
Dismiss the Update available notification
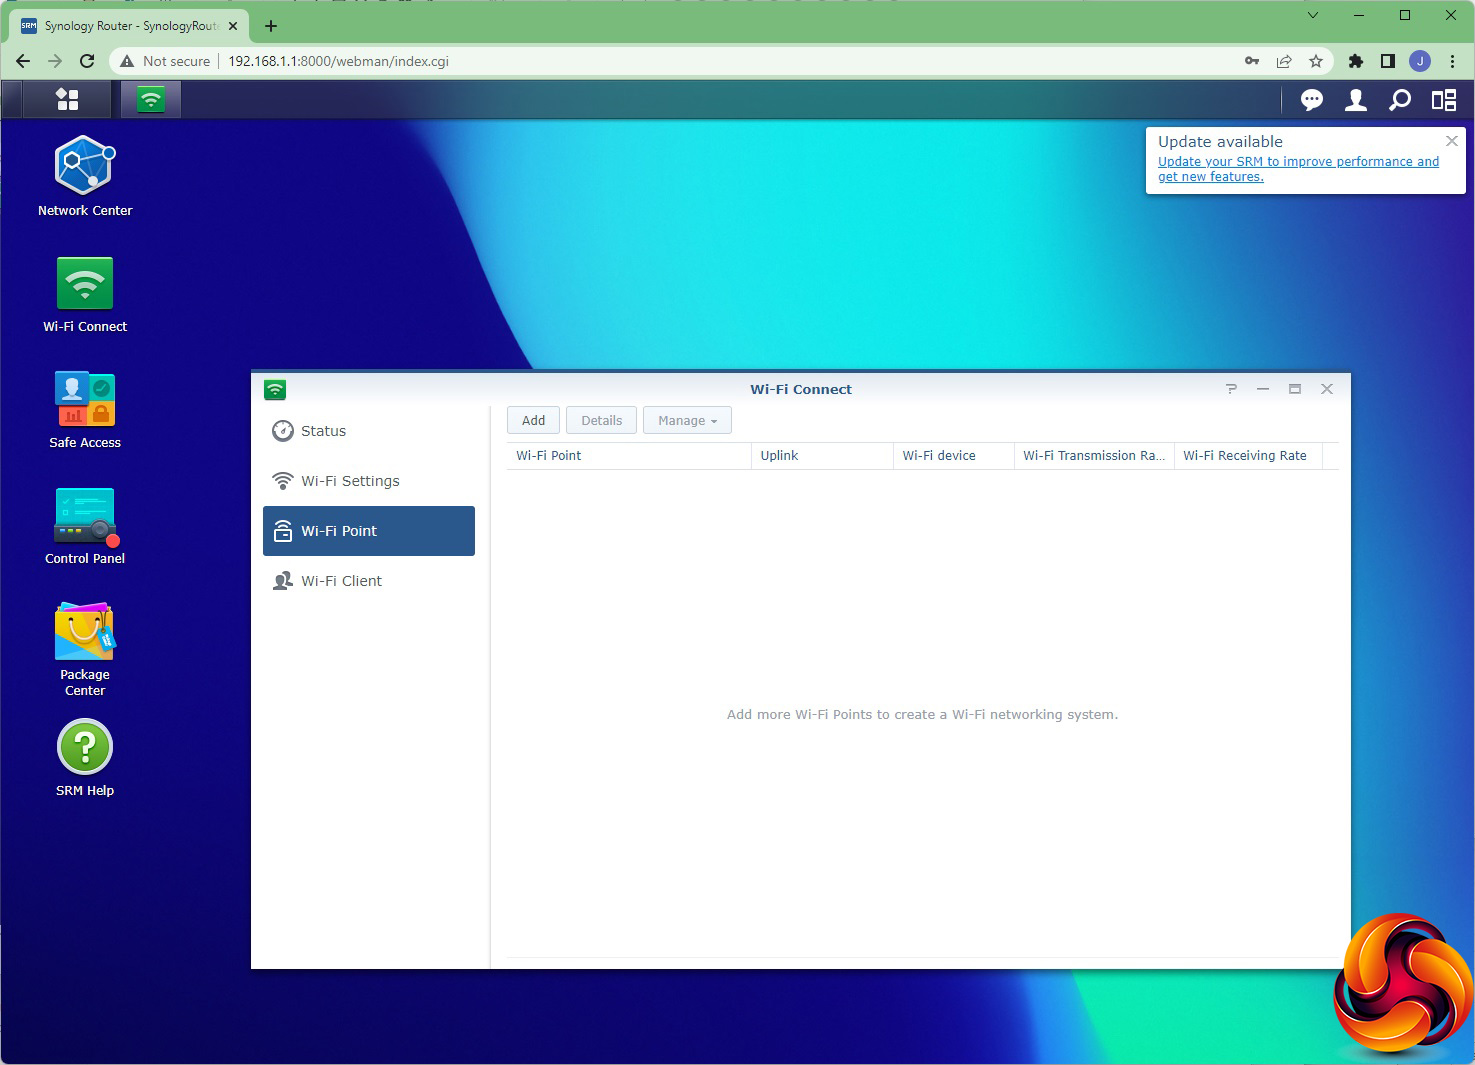1452,141
